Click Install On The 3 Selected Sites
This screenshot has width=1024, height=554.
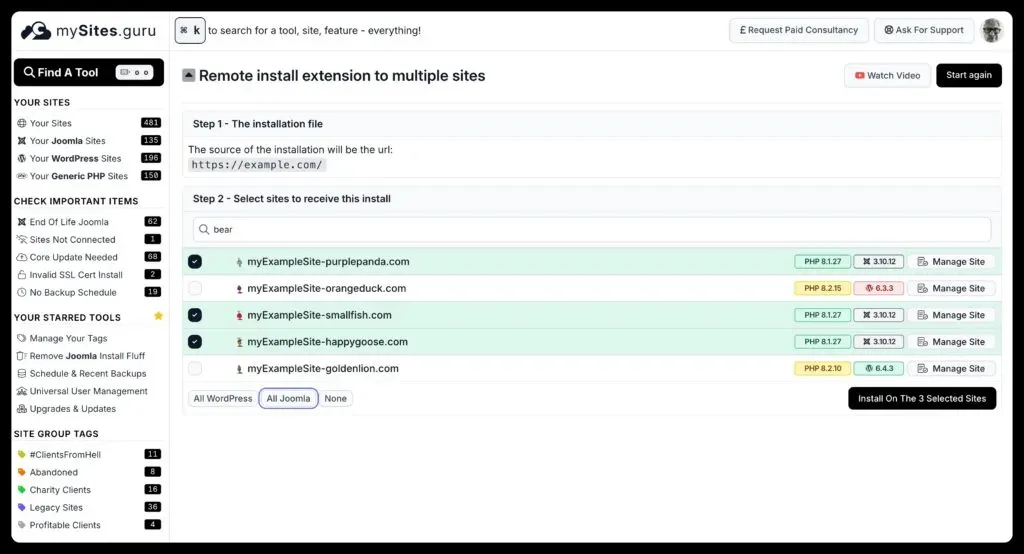(x=922, y=399)
